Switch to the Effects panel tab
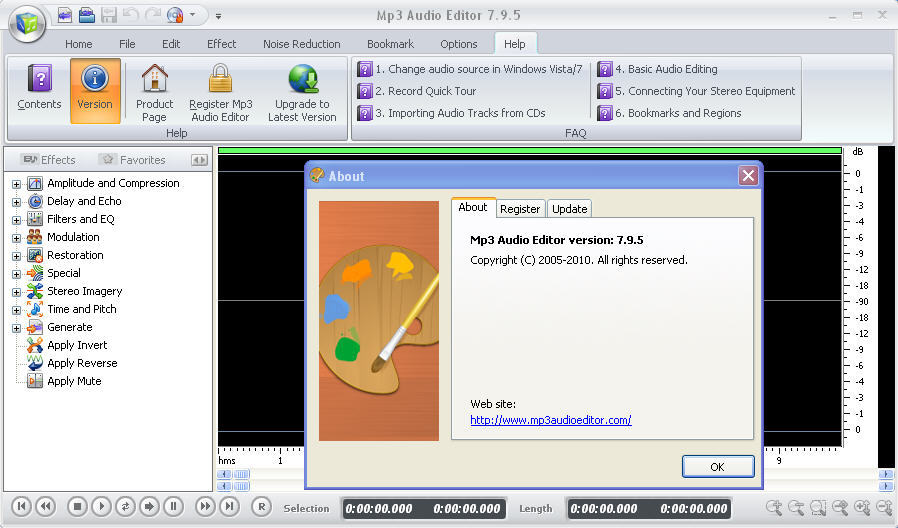Image resolution: width=898 pixels, height=528 pixels. pyautogui.click(x=49, y=160)
